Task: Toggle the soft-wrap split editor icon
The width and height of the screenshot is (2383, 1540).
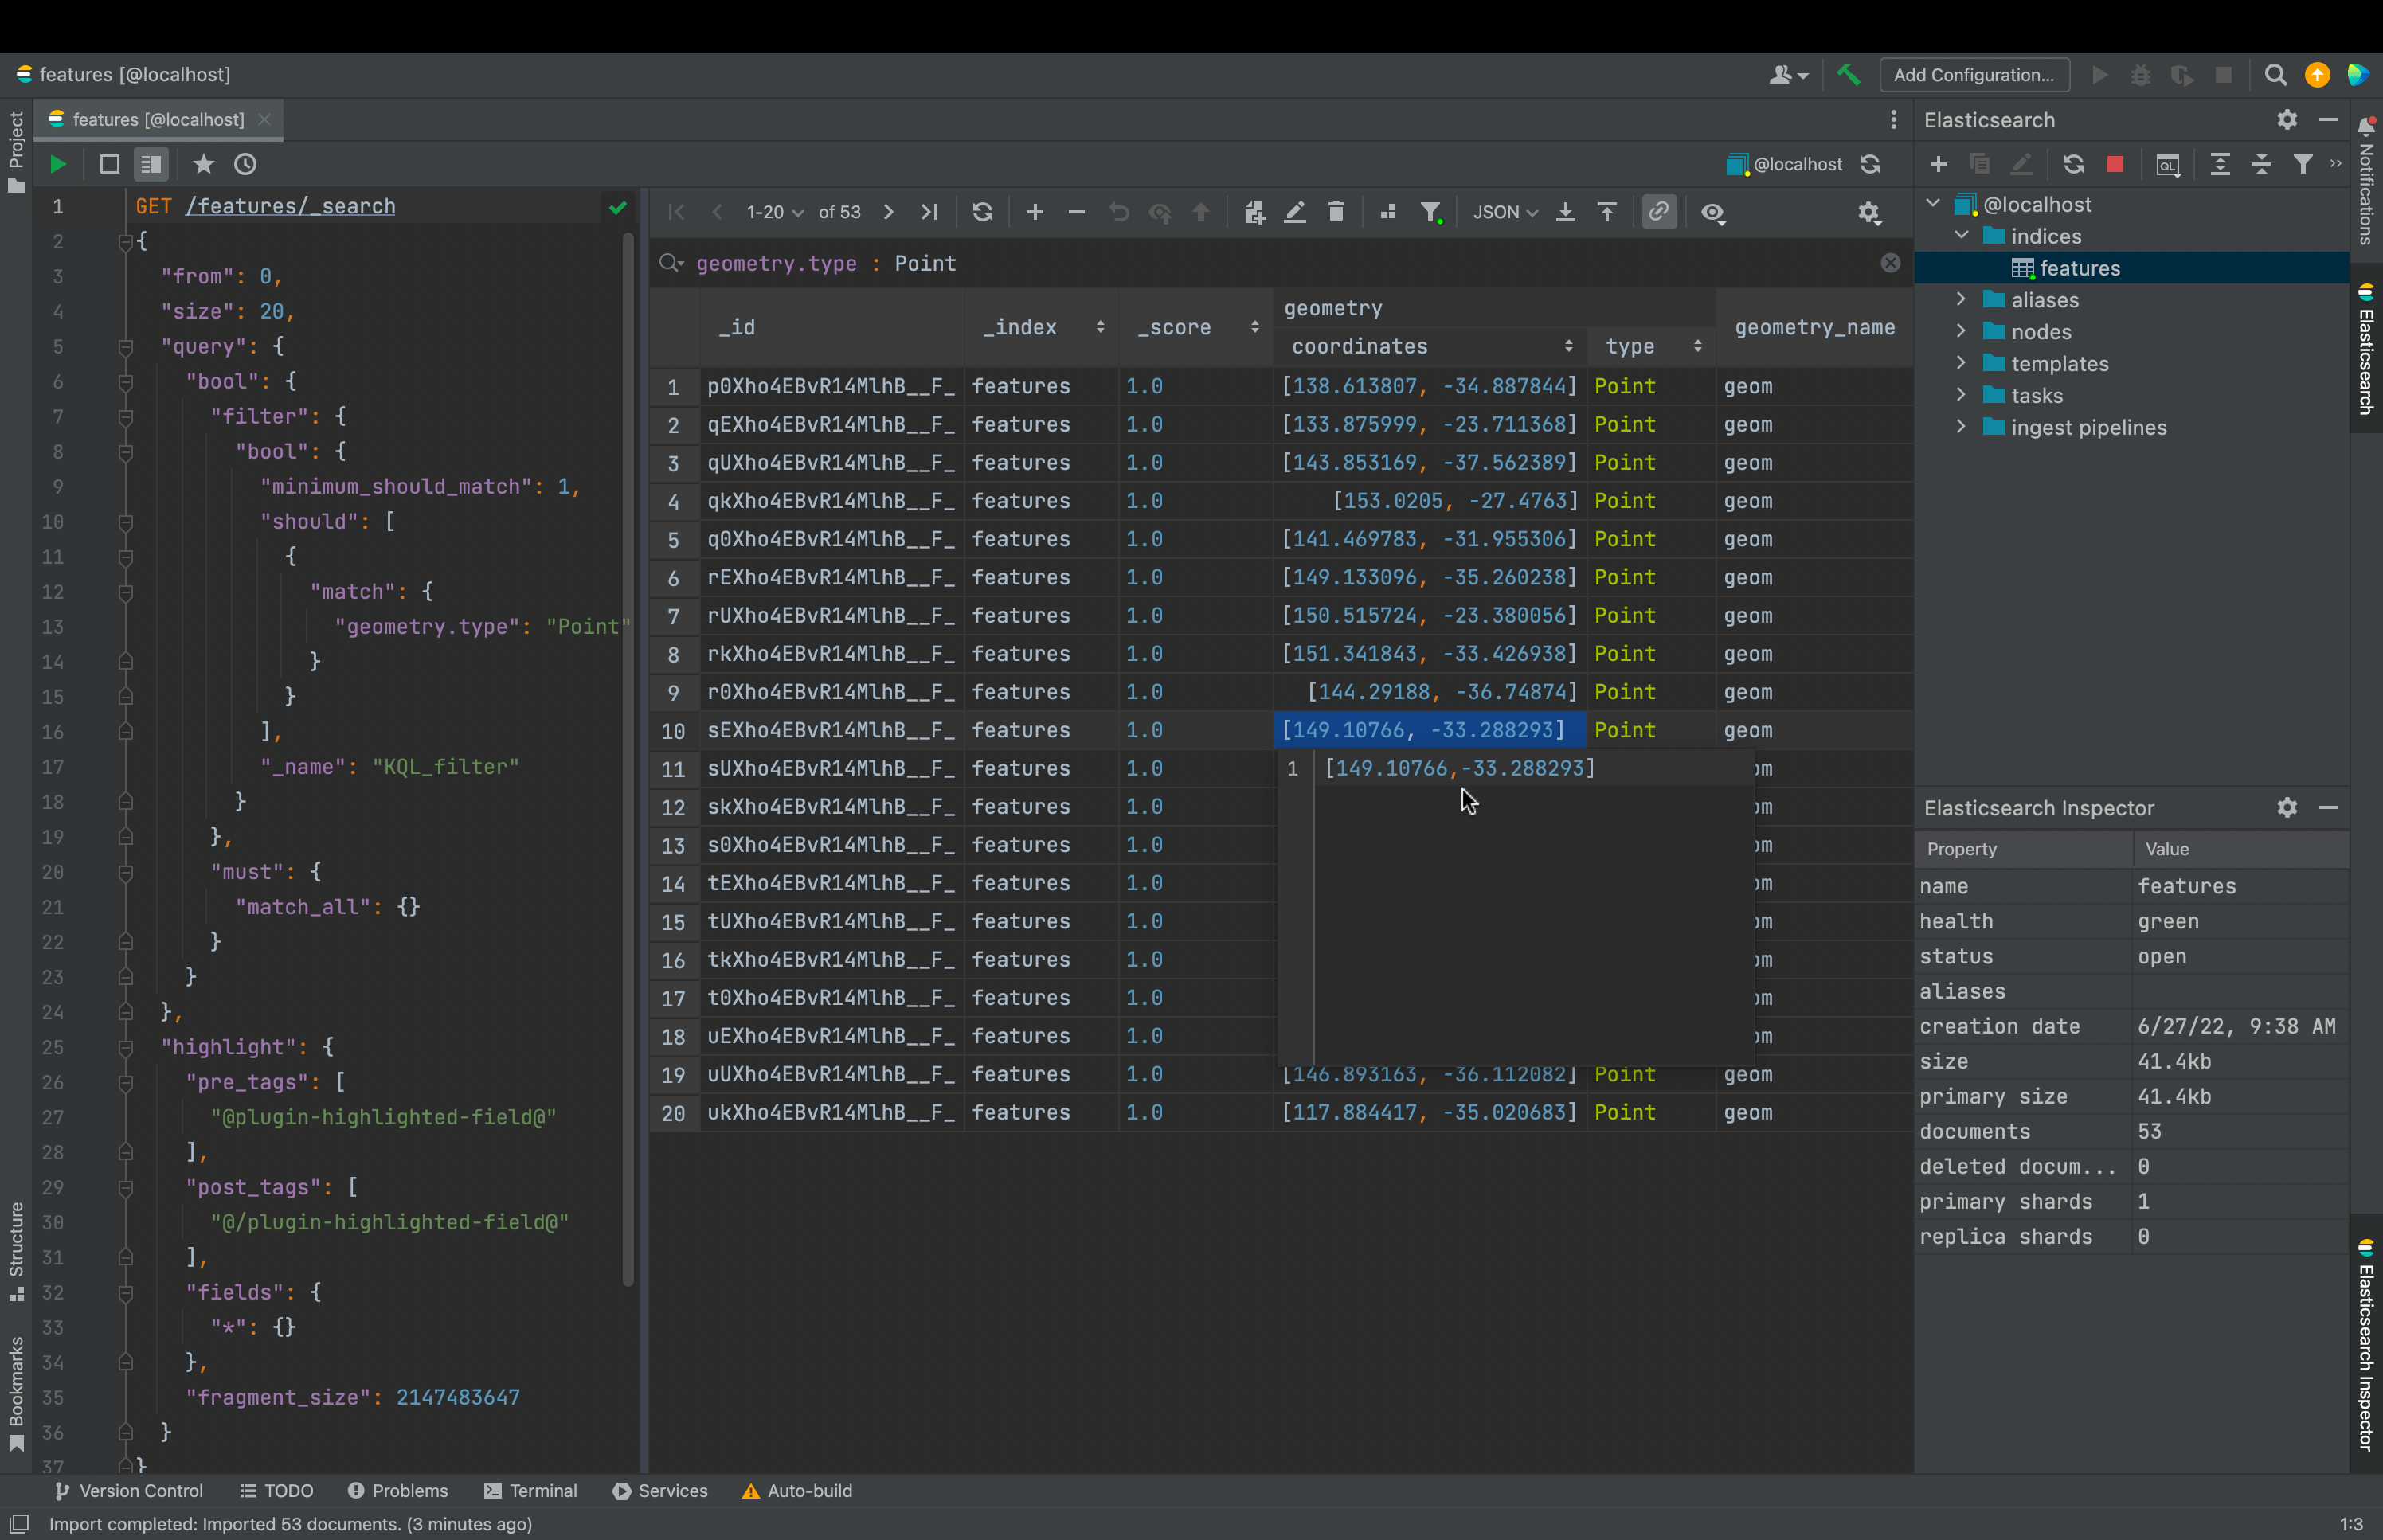Action: point(151,164)
